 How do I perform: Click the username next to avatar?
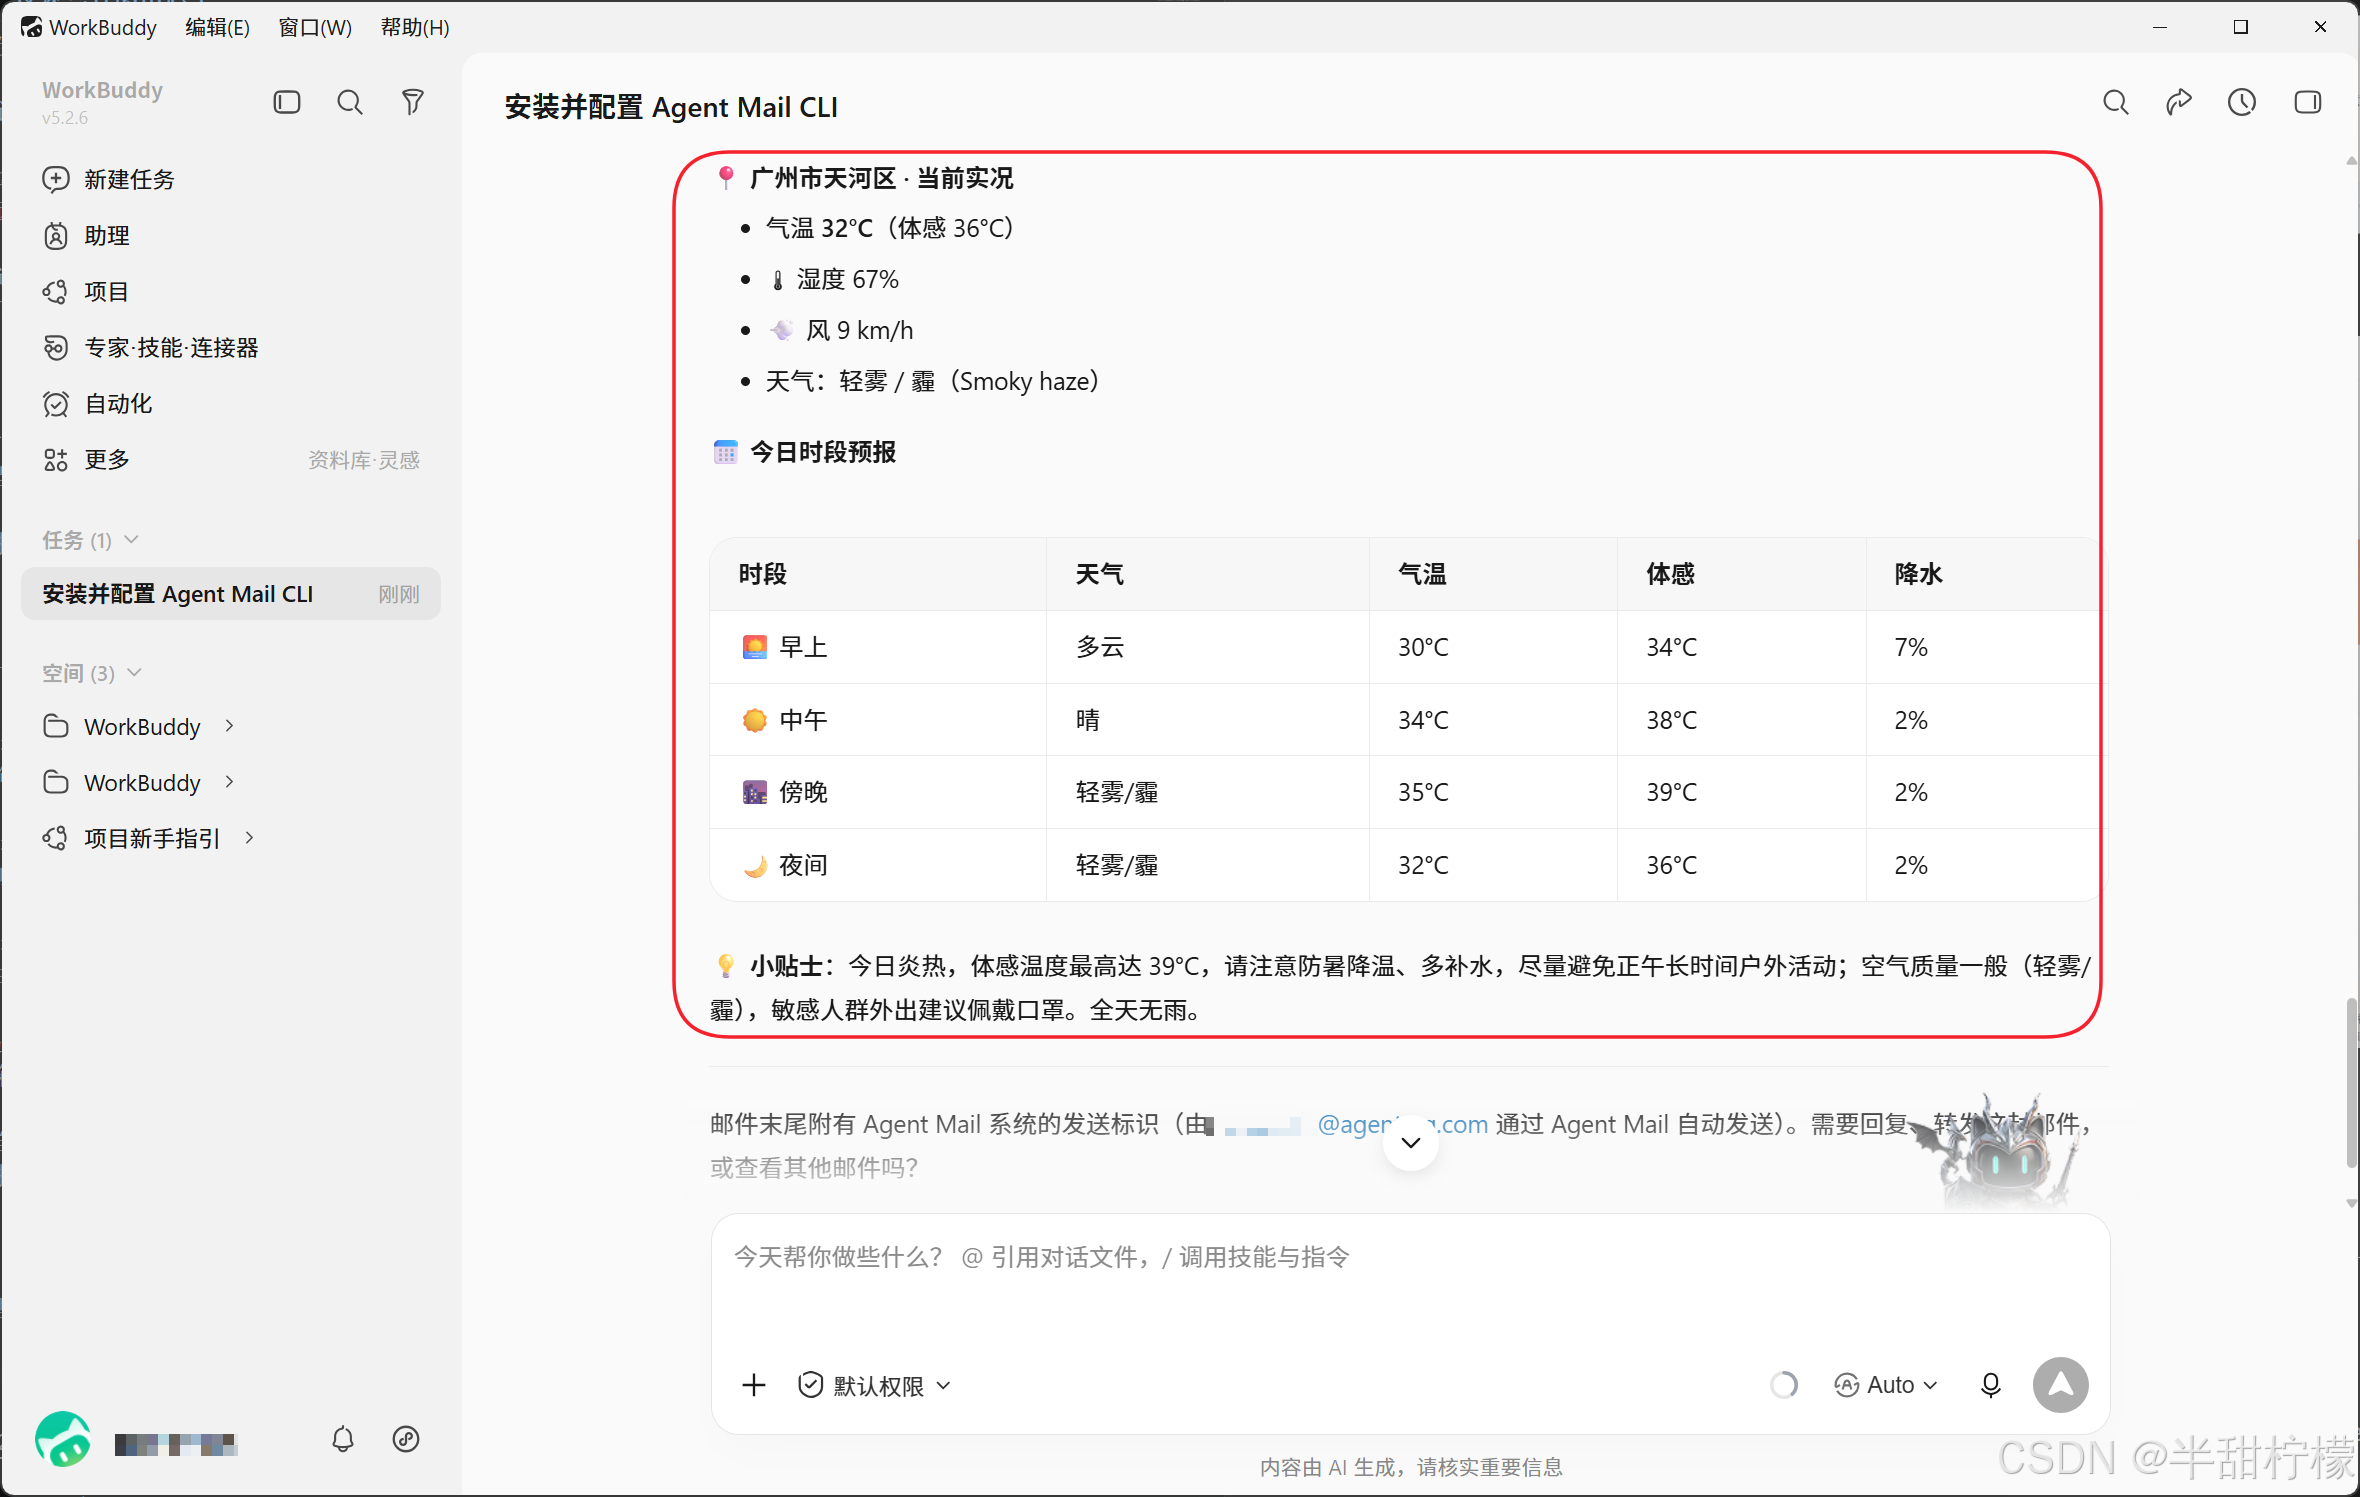coord(174,1444)
